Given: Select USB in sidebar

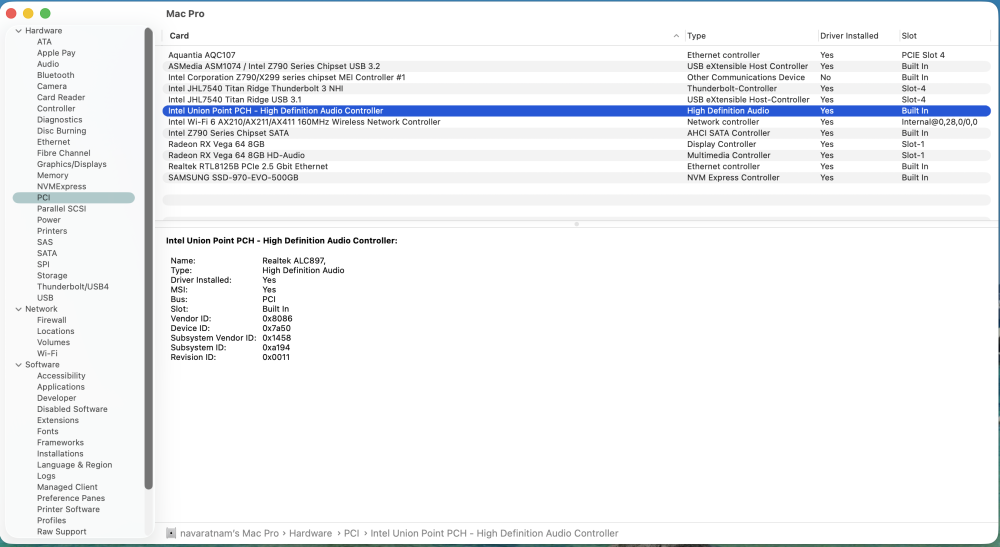Looking at the screenshot, I should [x=45, y=298].
